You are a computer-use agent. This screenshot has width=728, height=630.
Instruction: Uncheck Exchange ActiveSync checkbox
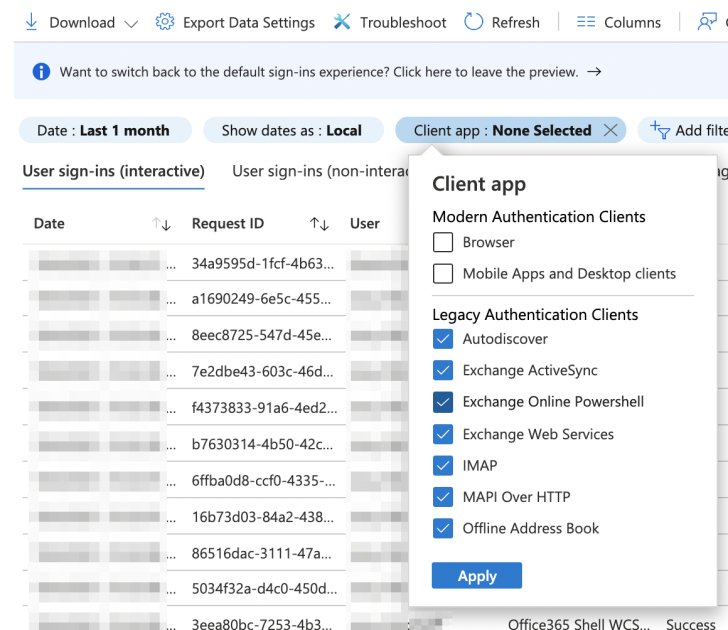[443, 370]
